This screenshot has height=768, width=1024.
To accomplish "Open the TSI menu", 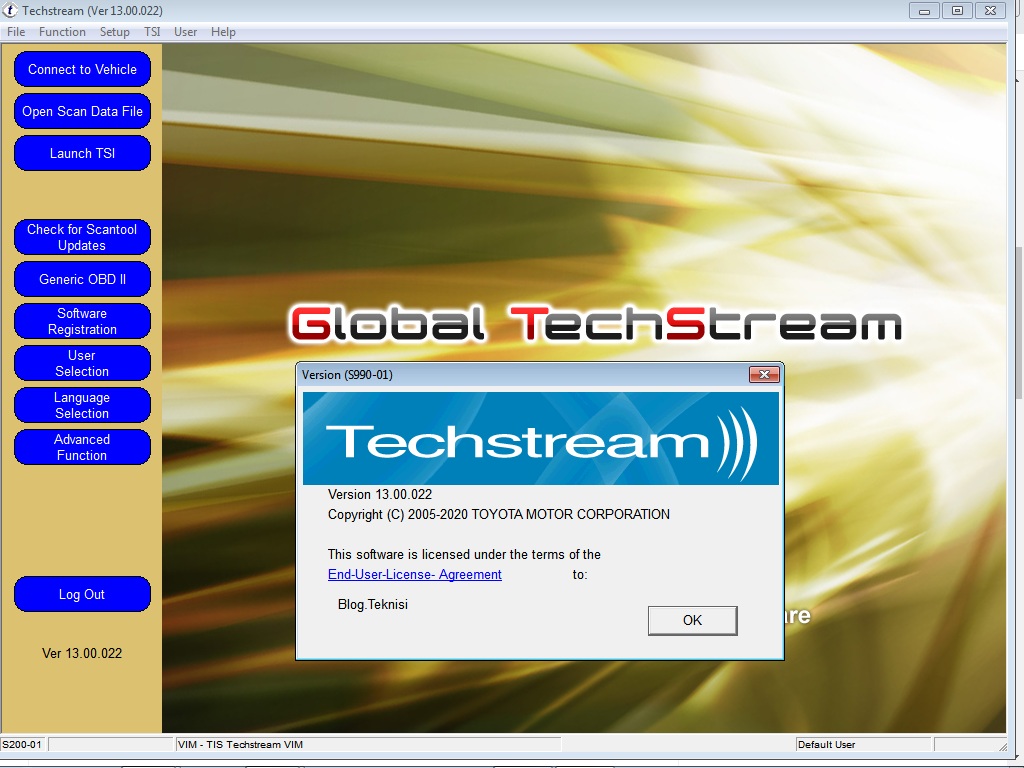I will 152,32.
